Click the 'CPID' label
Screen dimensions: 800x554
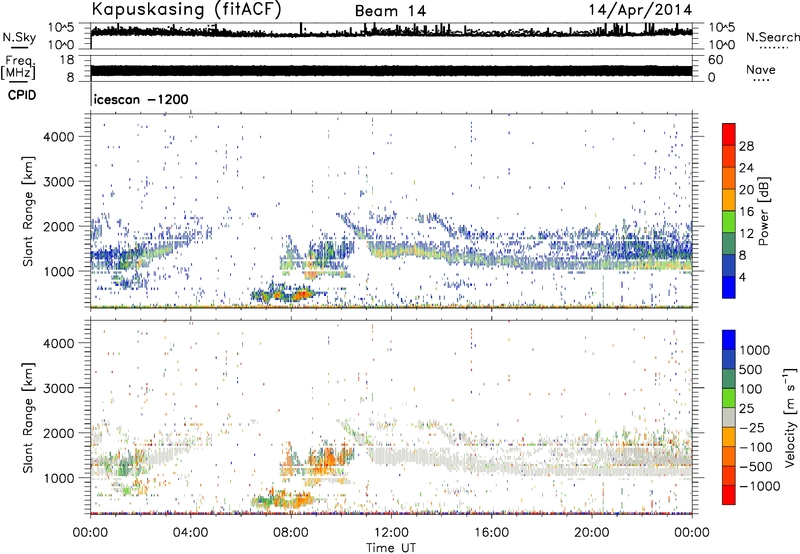(x=22, y=95)
